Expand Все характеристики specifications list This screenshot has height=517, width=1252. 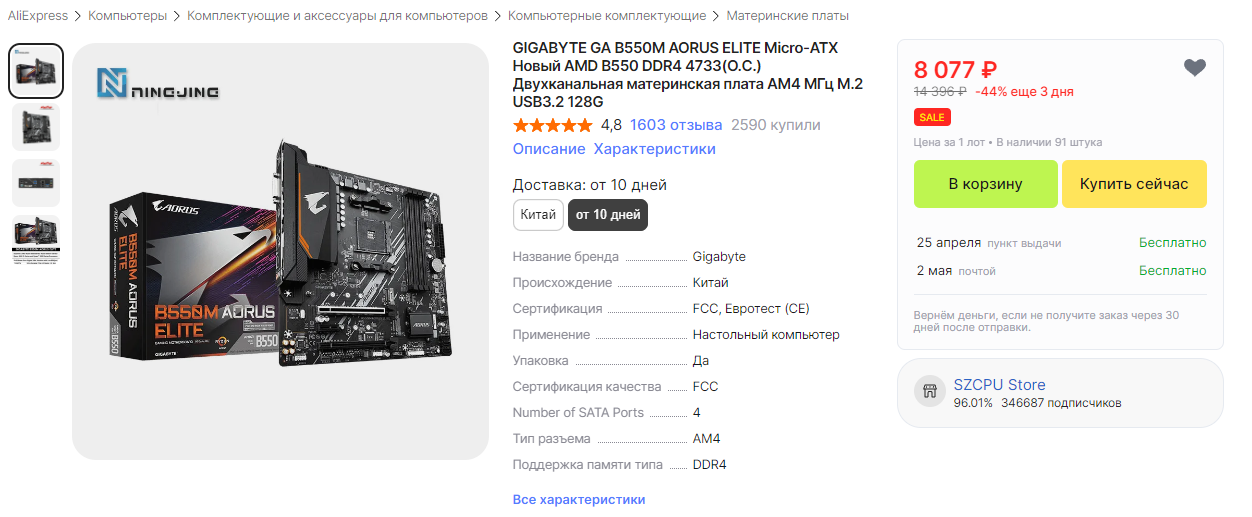[x=579, y=499]
